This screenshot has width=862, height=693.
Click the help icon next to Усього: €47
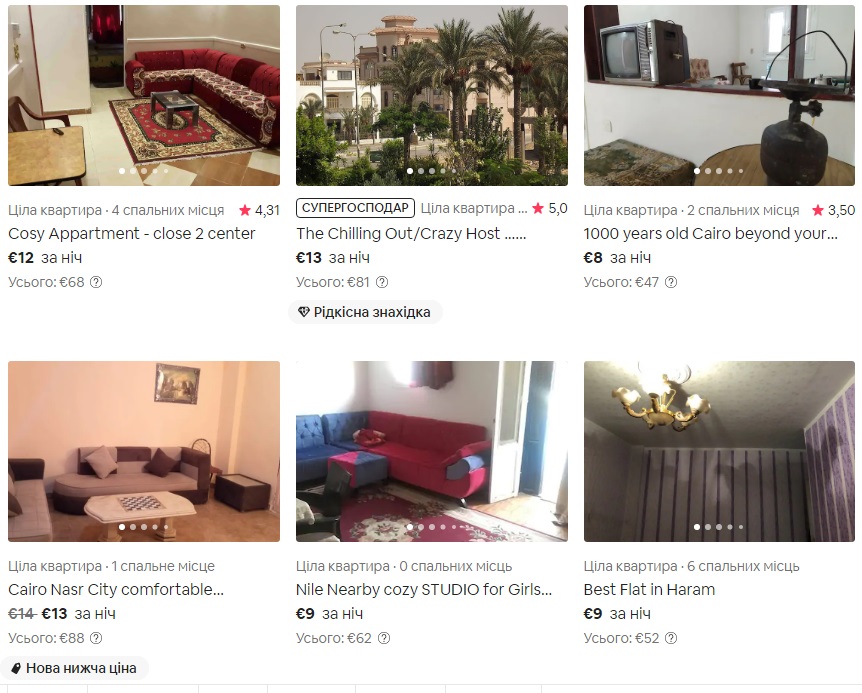pos(671,282)
